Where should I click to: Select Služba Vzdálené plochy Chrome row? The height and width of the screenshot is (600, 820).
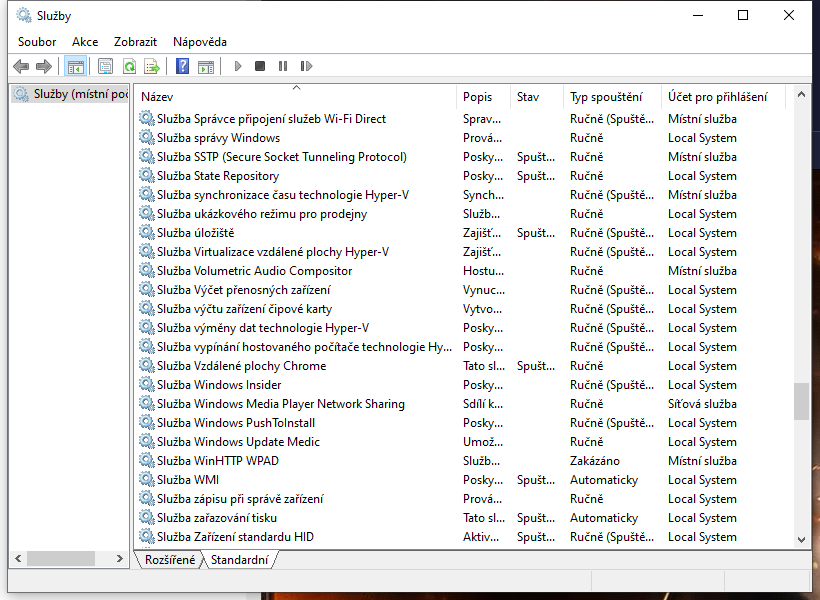(460, 366)
